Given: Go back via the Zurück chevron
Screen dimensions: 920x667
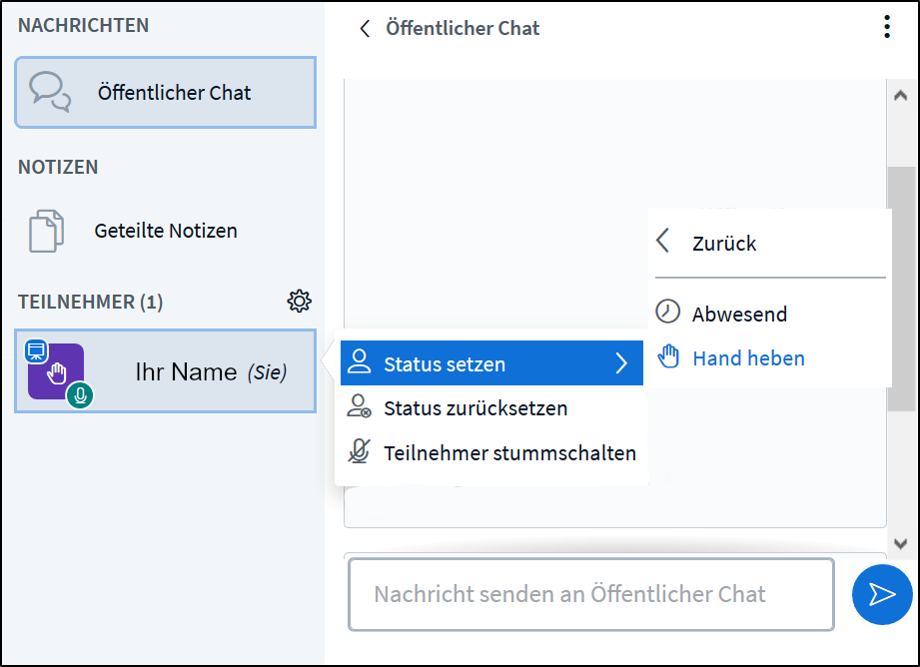Looking at the screenshot, I should [663, 242].
